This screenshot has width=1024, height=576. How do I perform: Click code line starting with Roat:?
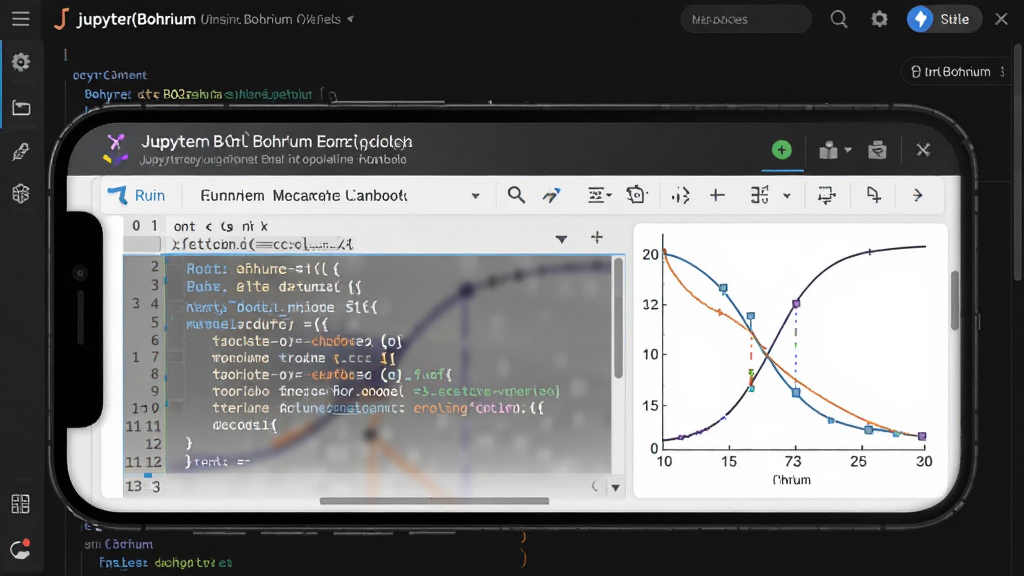click(x=263, y=268)
